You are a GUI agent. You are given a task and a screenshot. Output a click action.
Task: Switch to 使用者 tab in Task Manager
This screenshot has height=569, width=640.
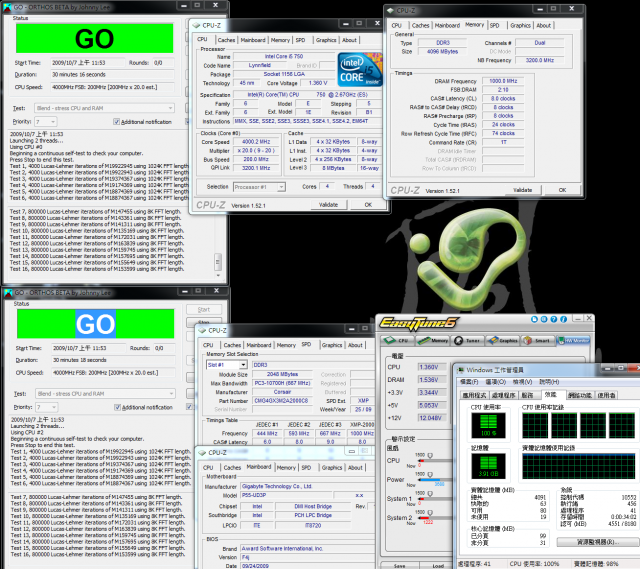tap(606, 395)
